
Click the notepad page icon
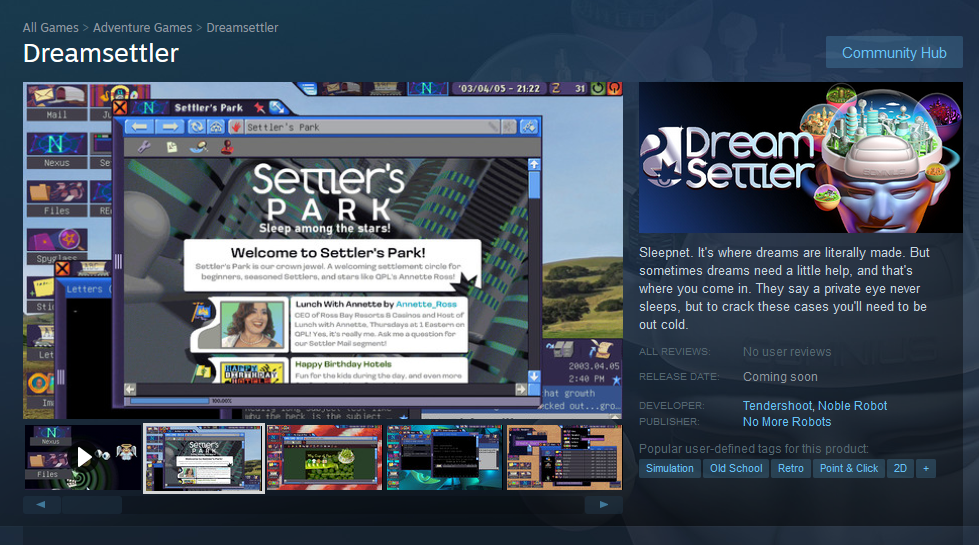click(x=172, y=147)
